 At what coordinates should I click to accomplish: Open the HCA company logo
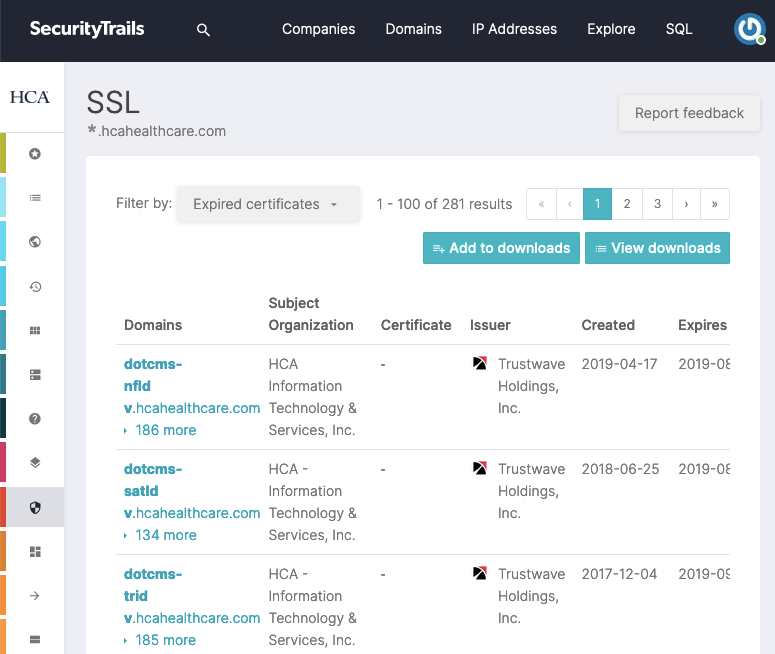[30, 97]
